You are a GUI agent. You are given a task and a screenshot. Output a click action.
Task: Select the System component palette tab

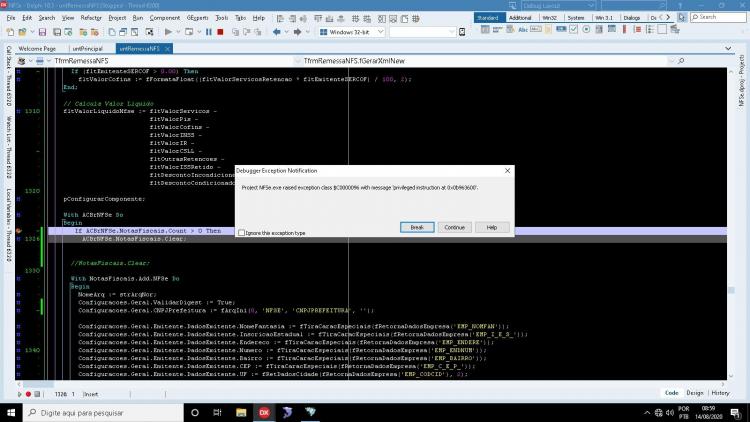pos(576,18)
